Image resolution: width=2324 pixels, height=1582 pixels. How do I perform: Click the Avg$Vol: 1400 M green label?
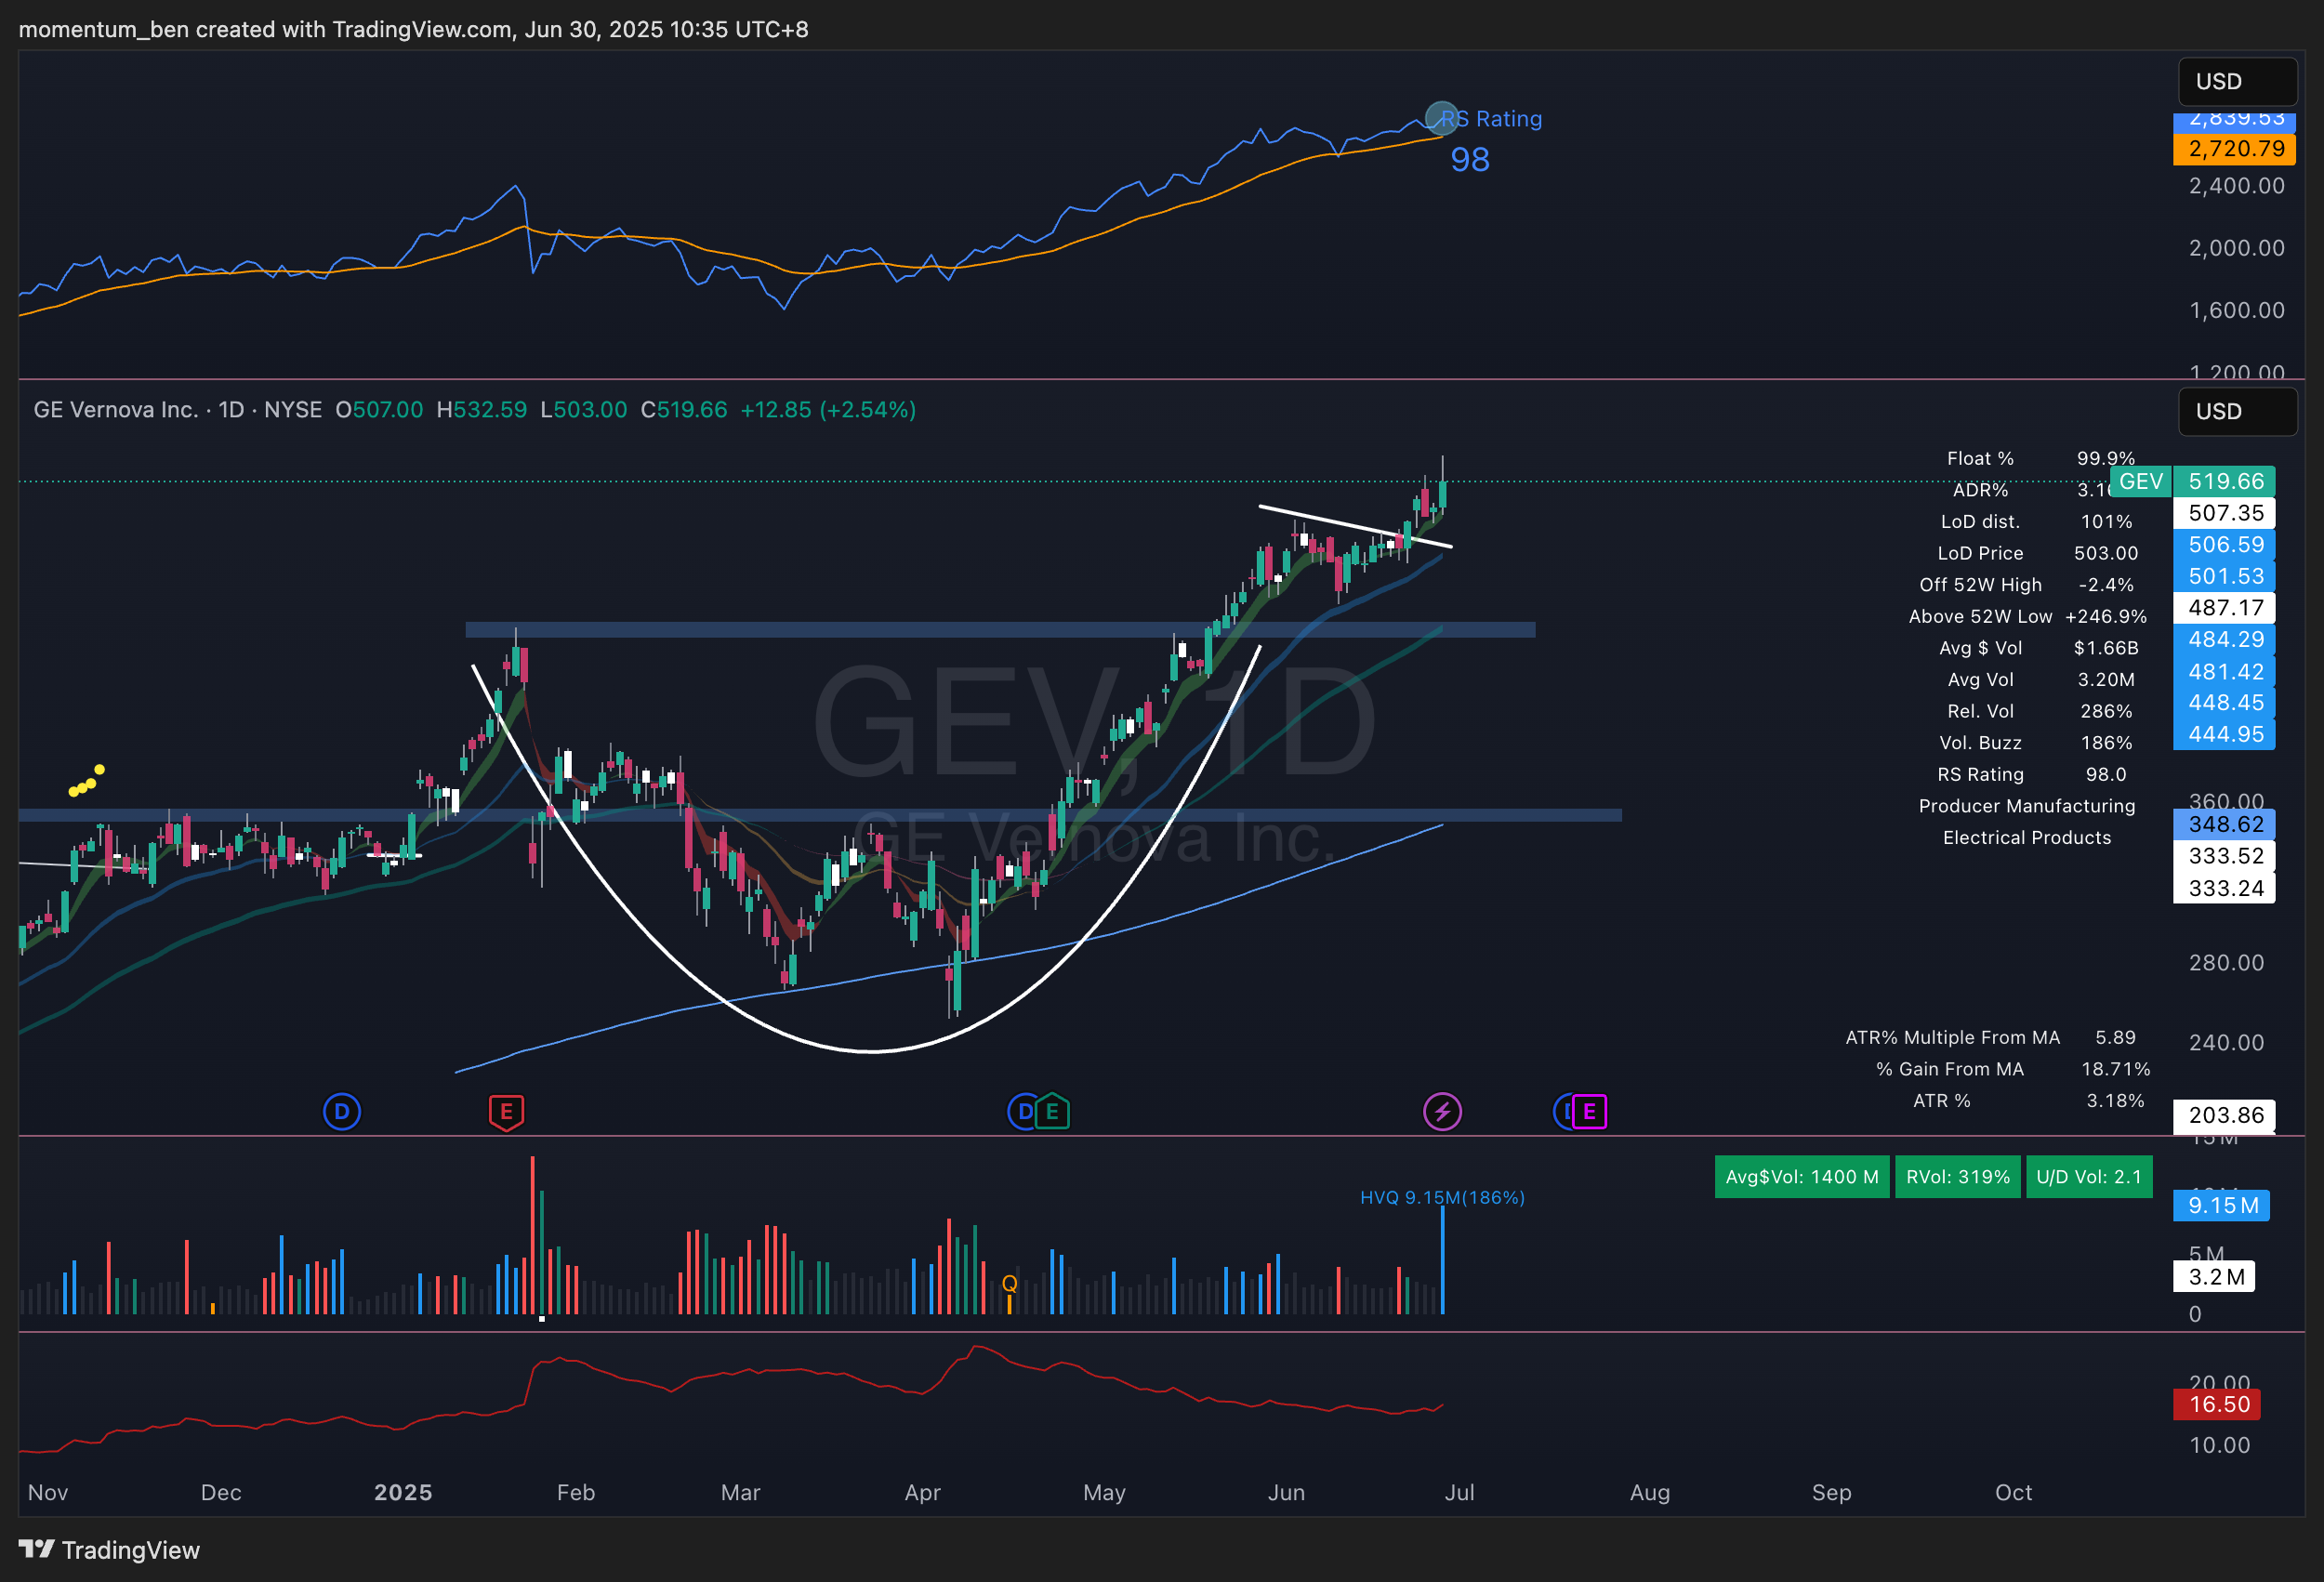click(x=1801, y=1177)
